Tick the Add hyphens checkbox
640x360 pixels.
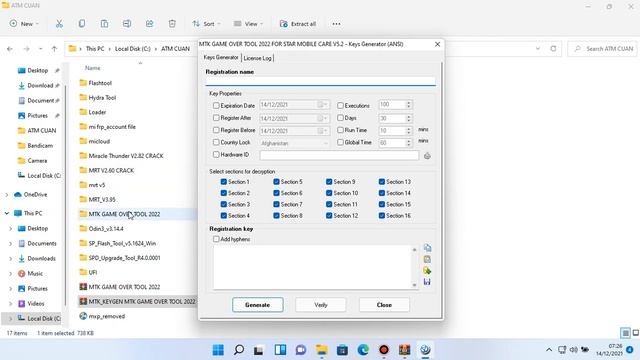(216, 239)
